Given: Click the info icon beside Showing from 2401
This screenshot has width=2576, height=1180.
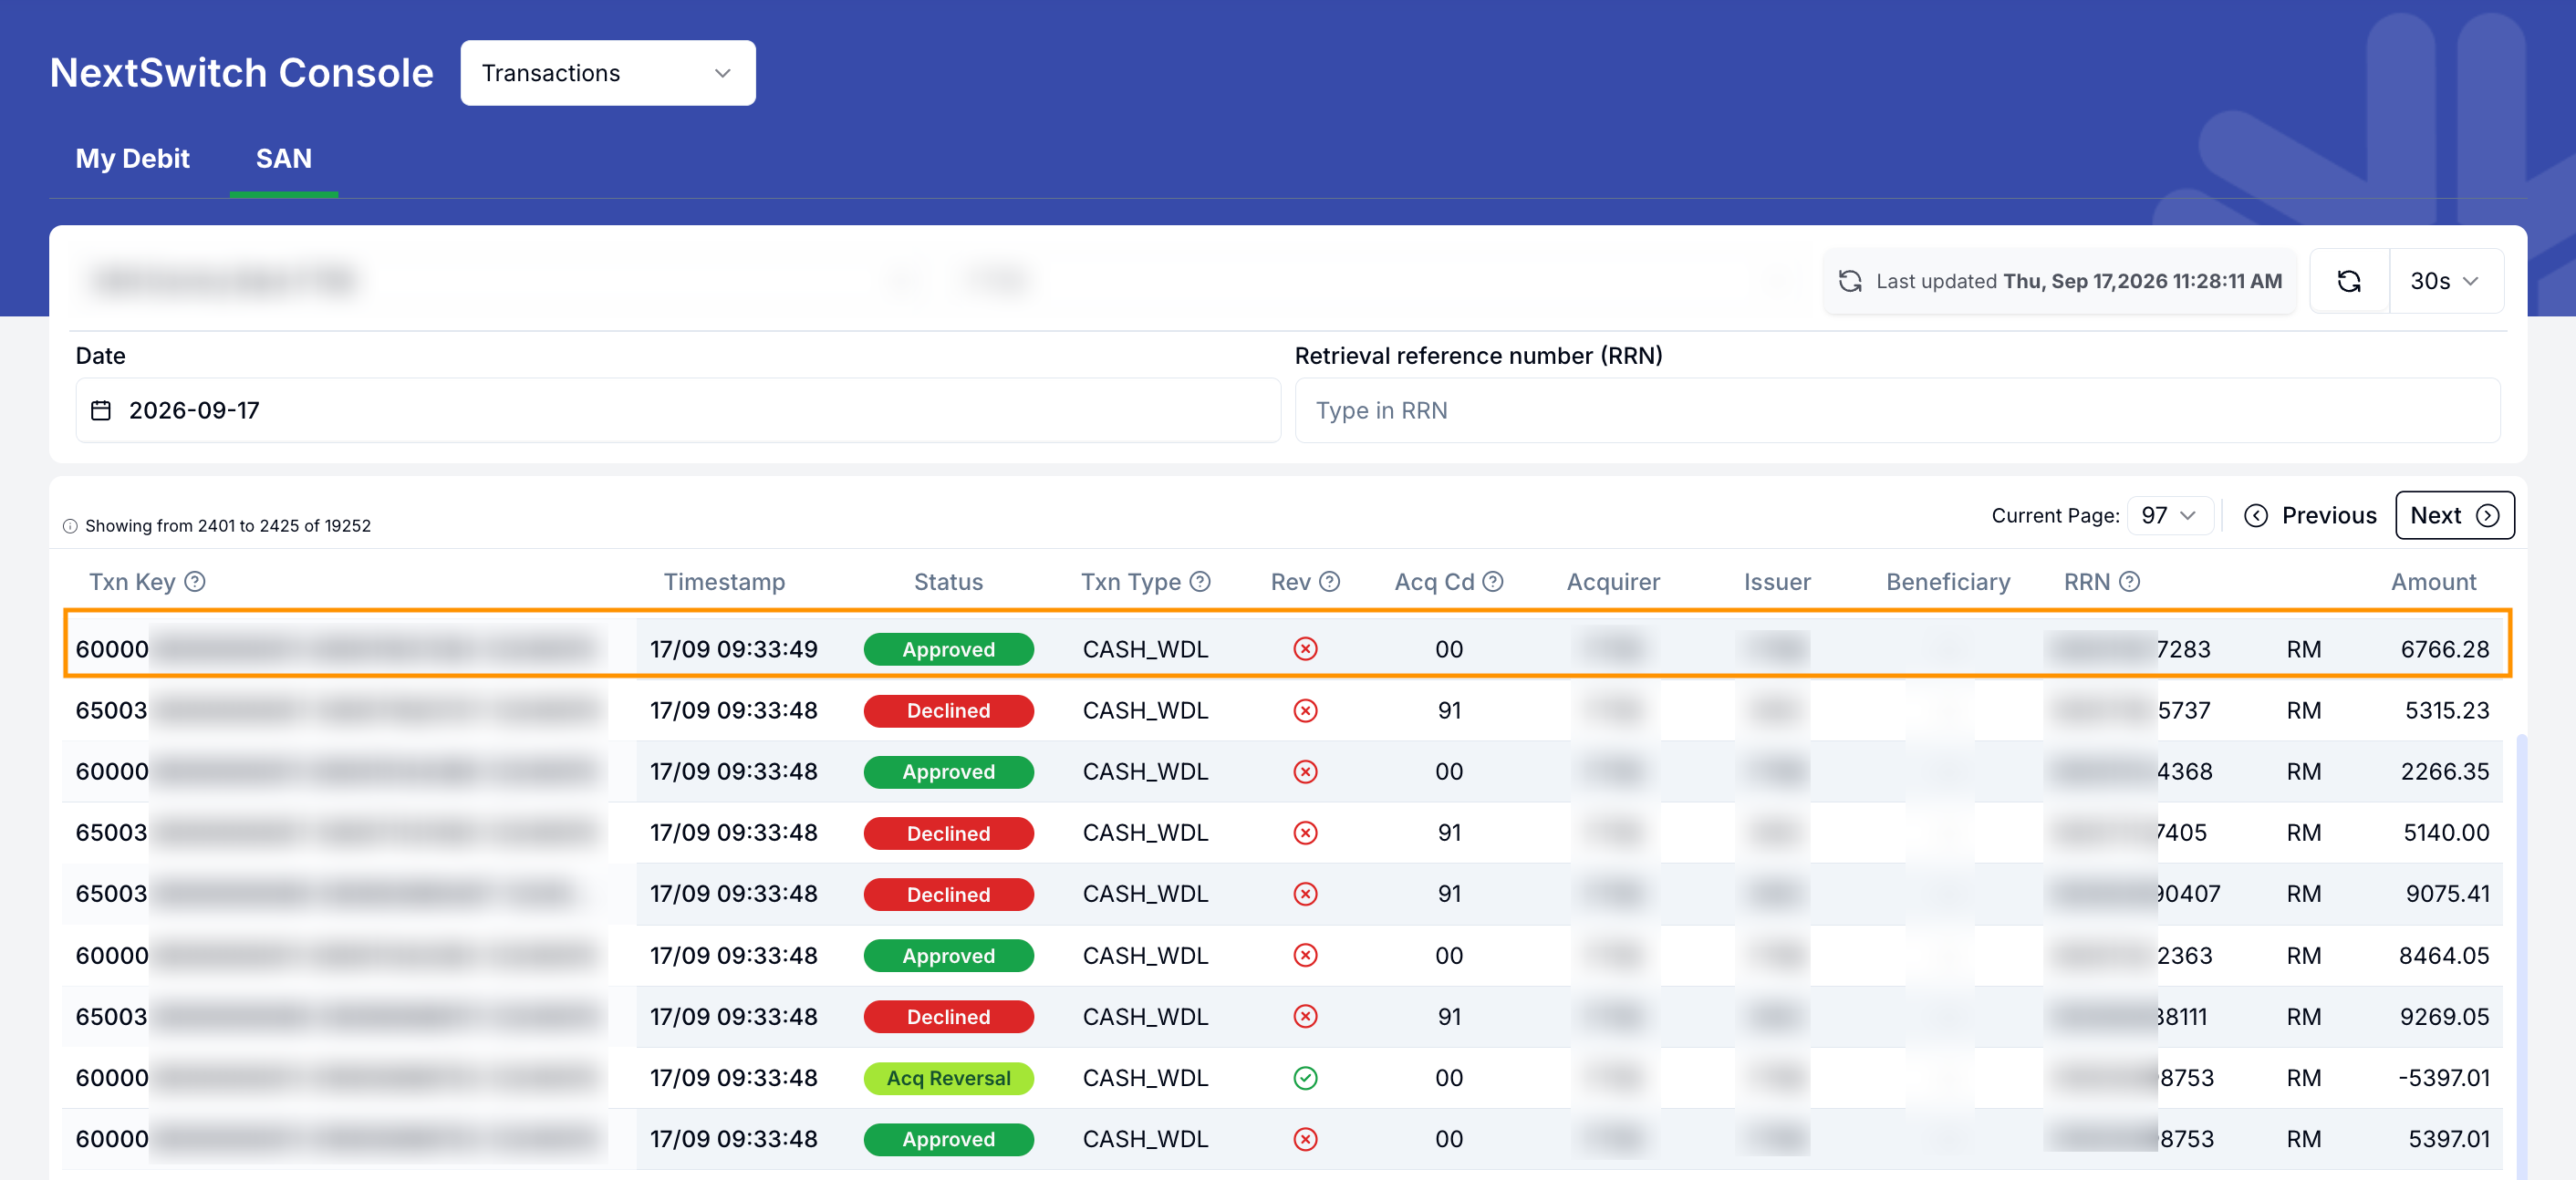Looking at the screenshot, I should [x=70, y=526].
